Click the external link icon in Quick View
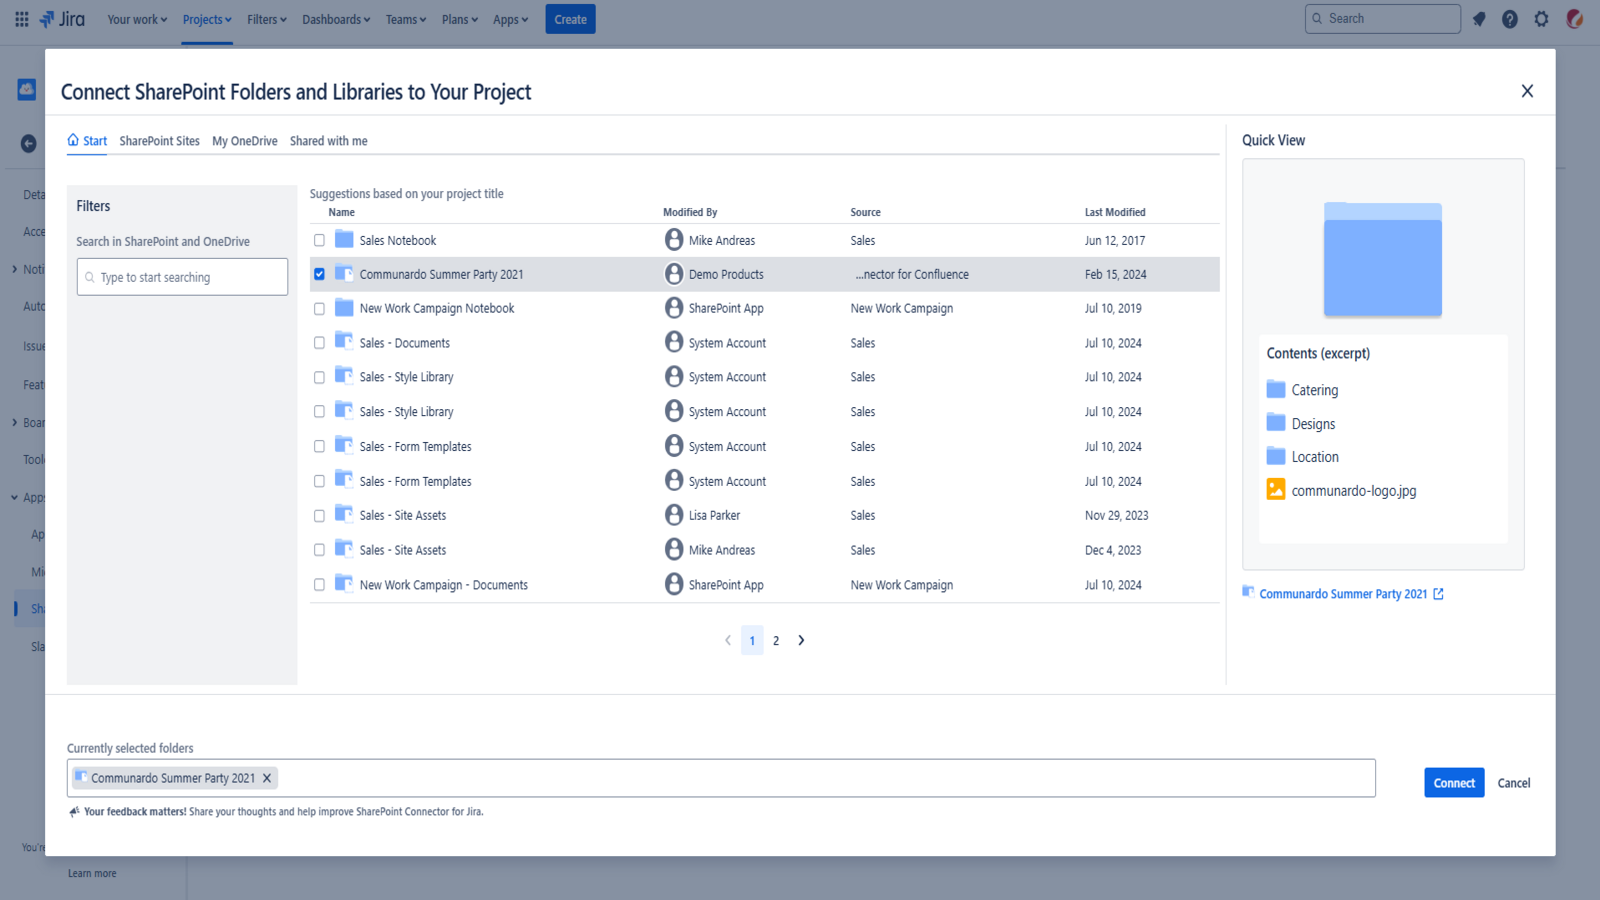The width and height of the screenshot is (1600, 900). point(1438,594)
